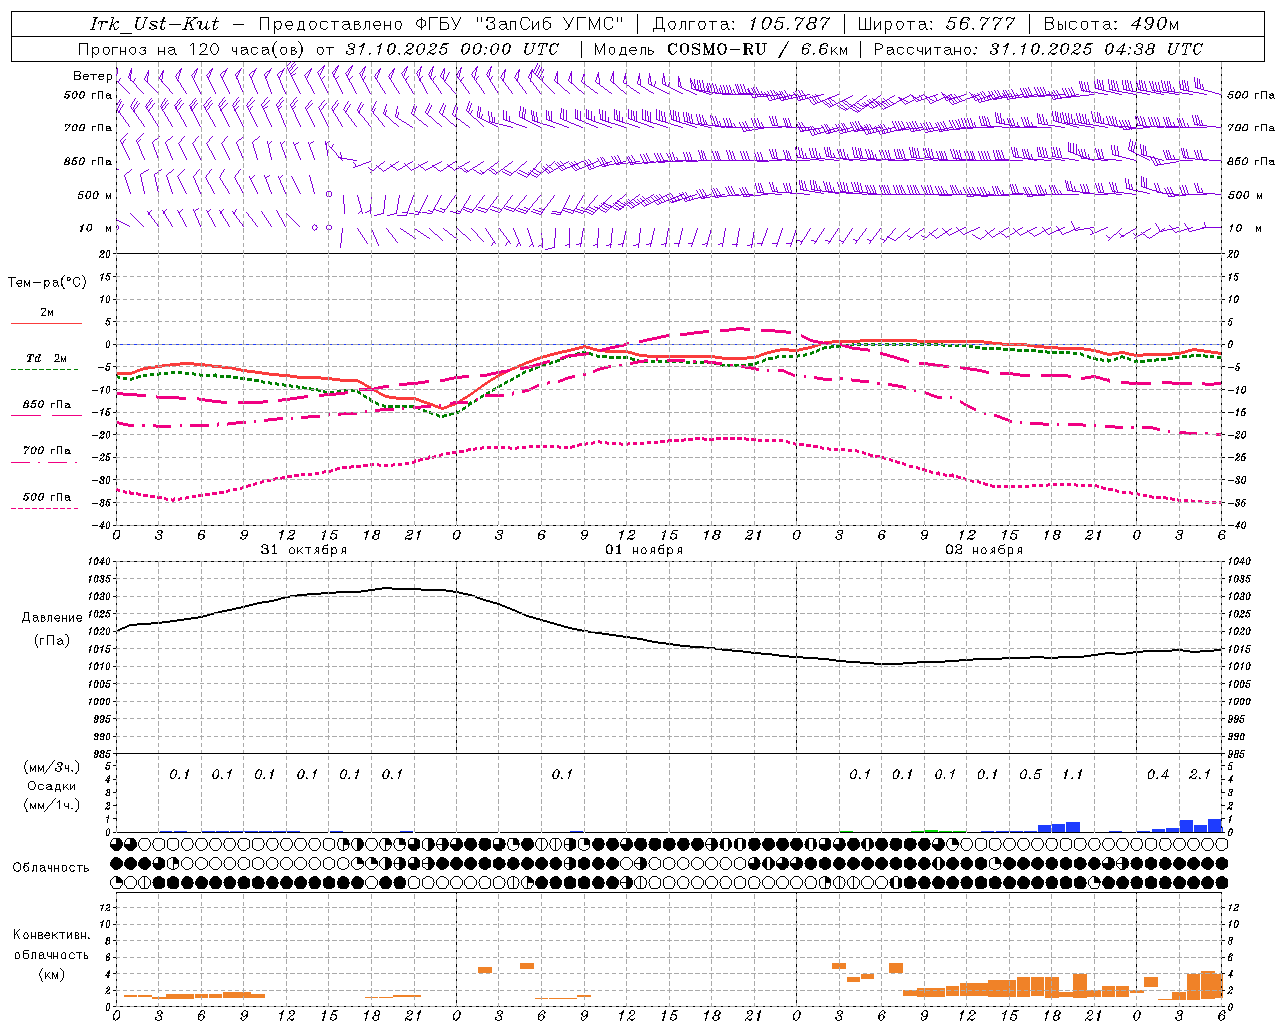1280x1024 pixels.
Task: Click the red line swatch under '2м' legend
Action: pyautogui.click(x=46, y=323)
